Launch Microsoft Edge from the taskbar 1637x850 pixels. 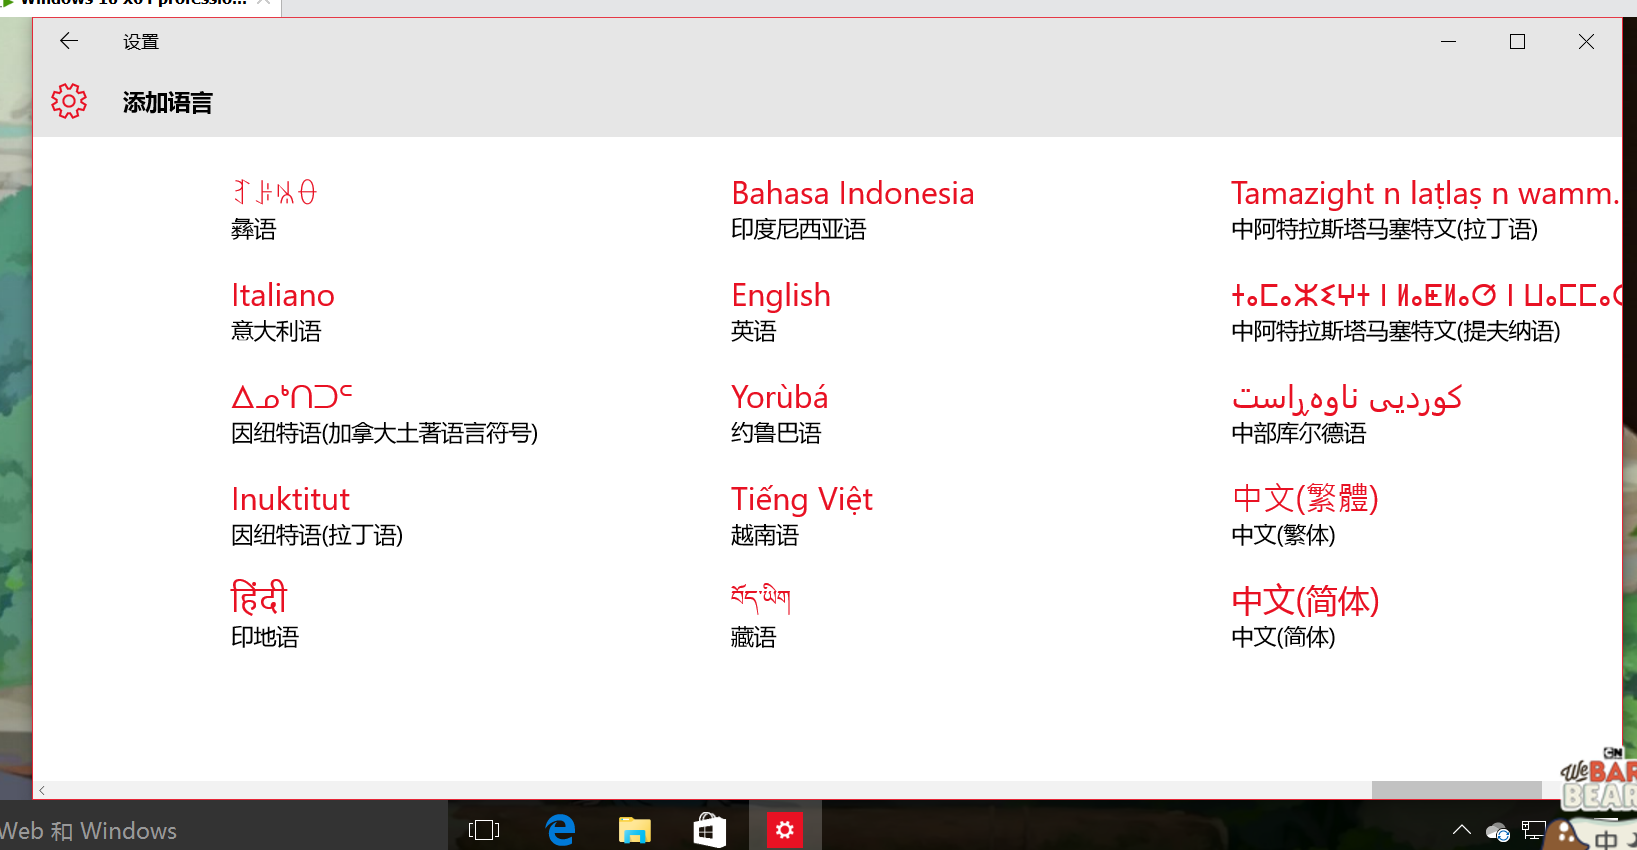coord(560,829)
